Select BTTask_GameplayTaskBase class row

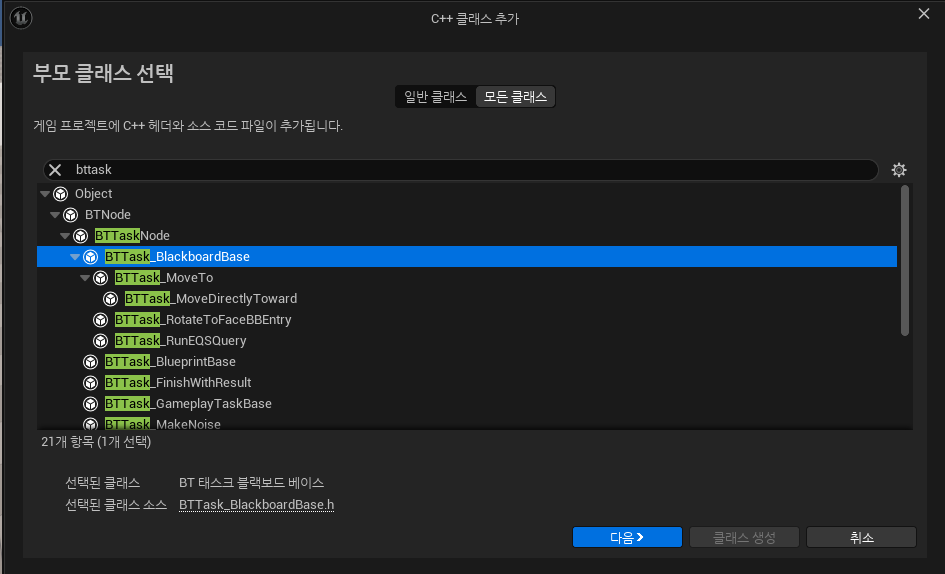467,404
